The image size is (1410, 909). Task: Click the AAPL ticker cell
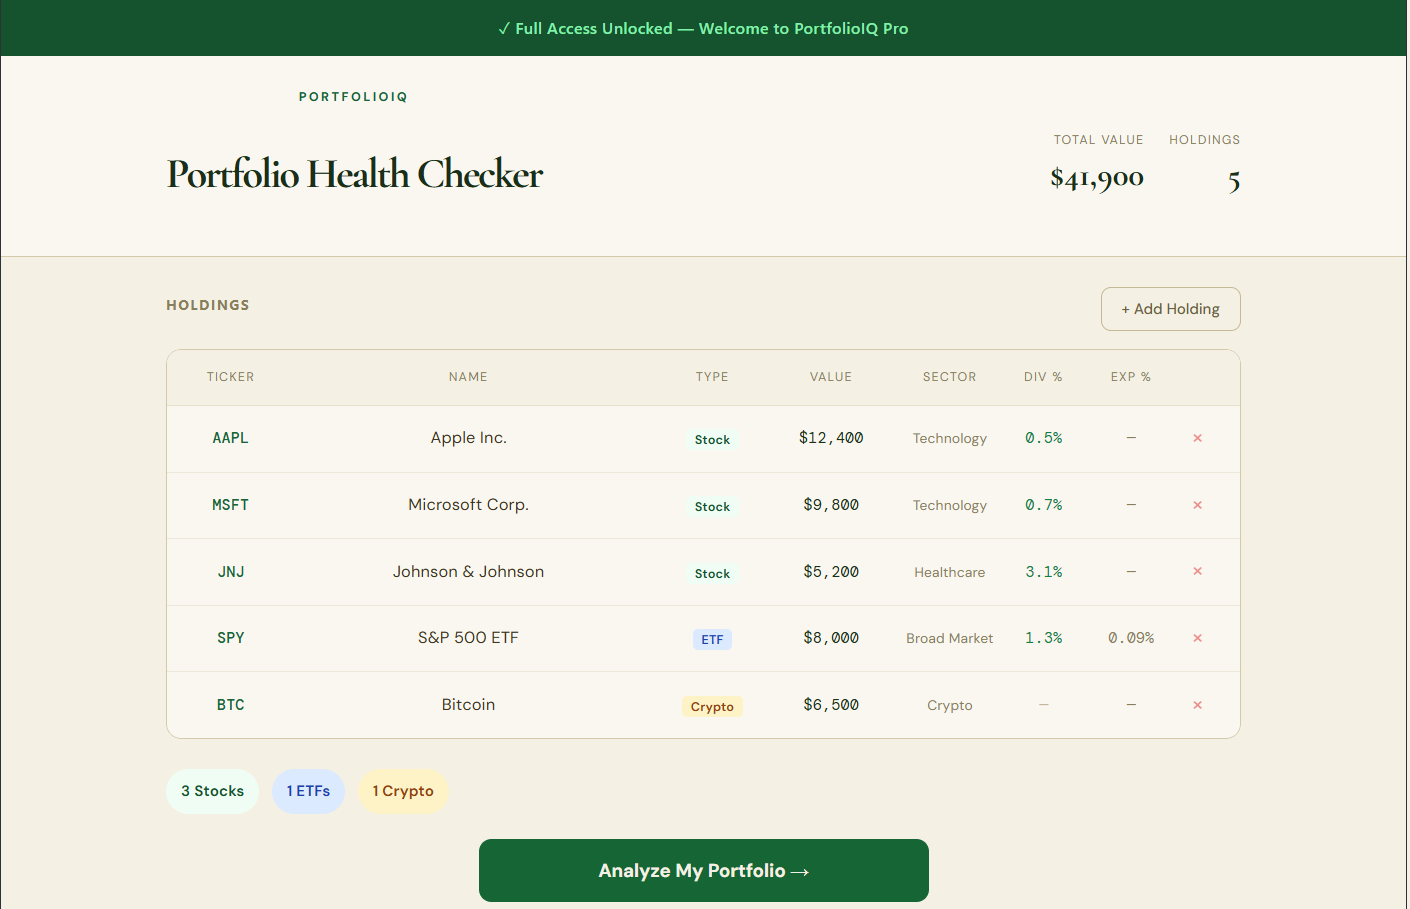[230, 438]
